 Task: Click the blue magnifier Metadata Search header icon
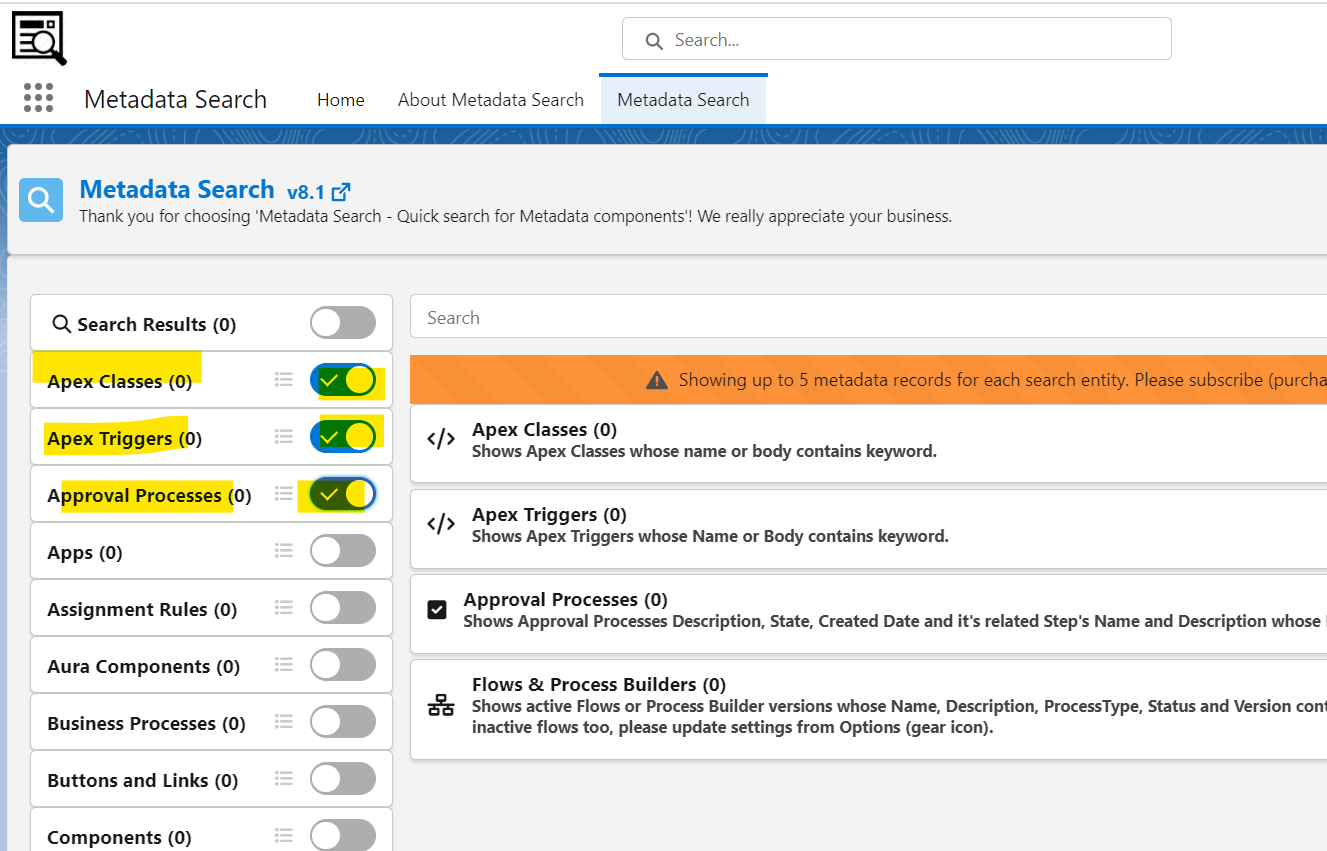pyautogui.click(x=41, y=200)
